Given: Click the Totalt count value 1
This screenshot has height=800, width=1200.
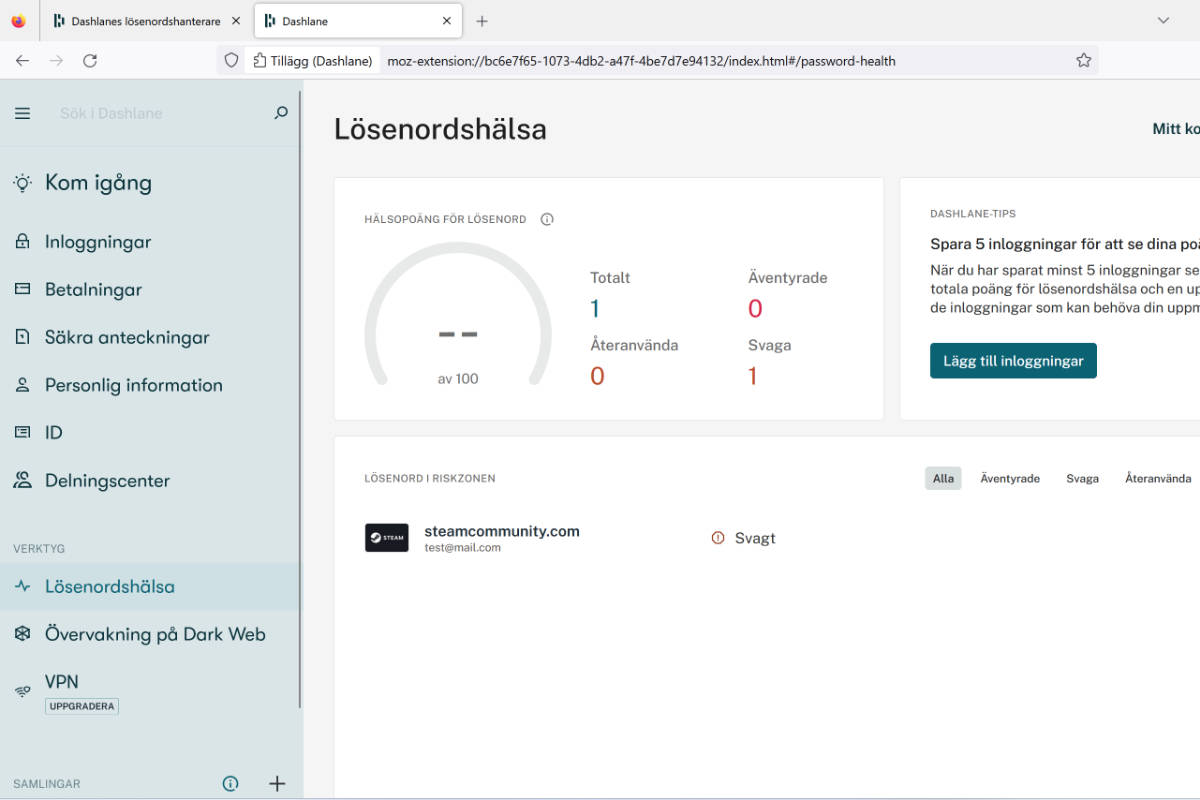Looking at the screenshot, I should click(595, 309).
